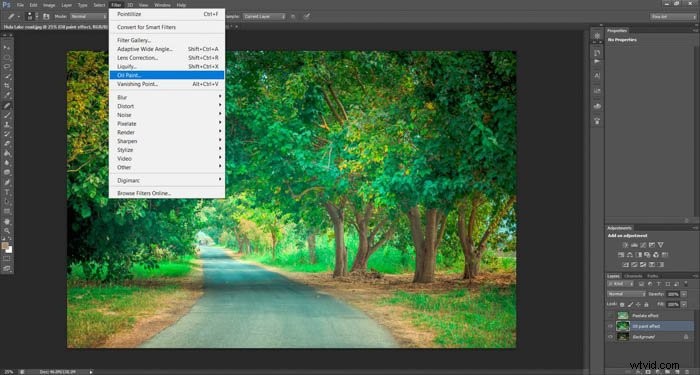Choose Liquify from Filter menu
This screenshot has width=700, height=375.
point(167,67)
